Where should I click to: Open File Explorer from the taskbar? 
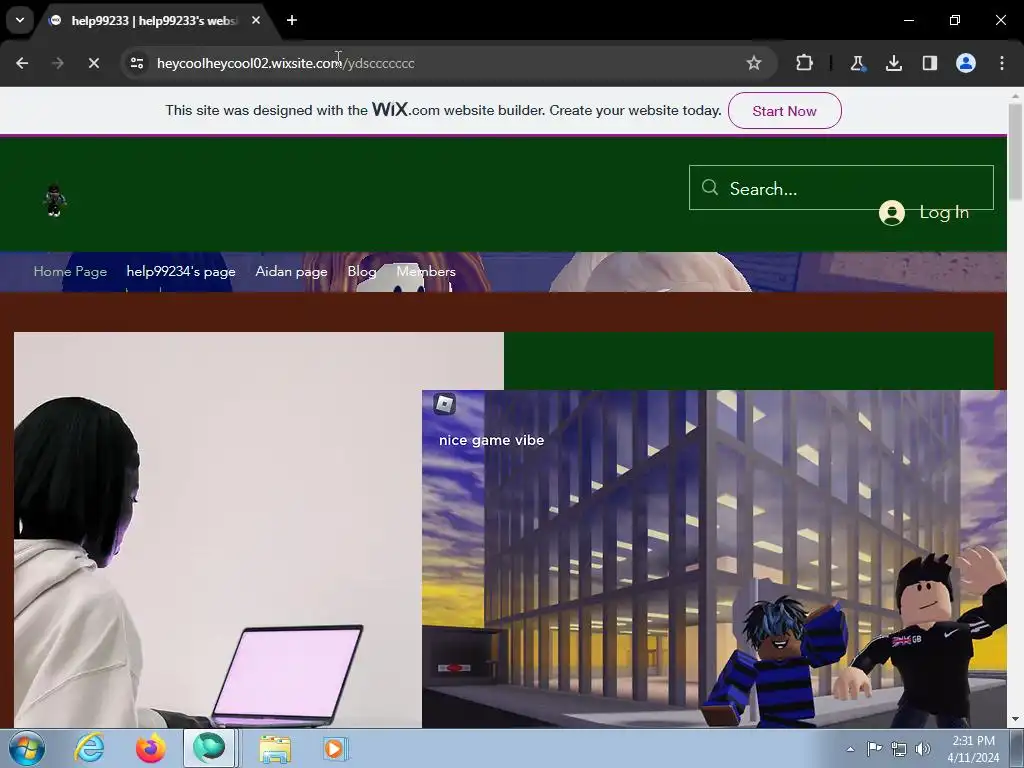pos(276,749)
